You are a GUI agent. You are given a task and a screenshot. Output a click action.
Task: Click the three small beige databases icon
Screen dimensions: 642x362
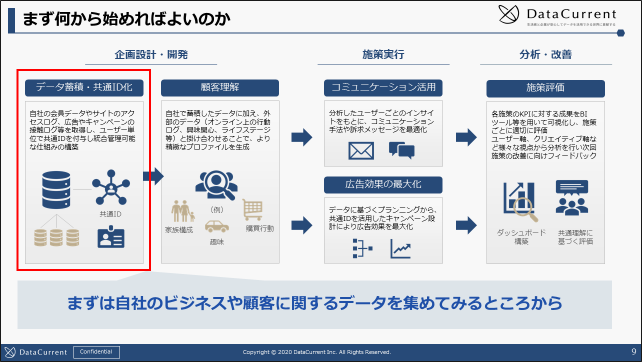click(57, 238)
